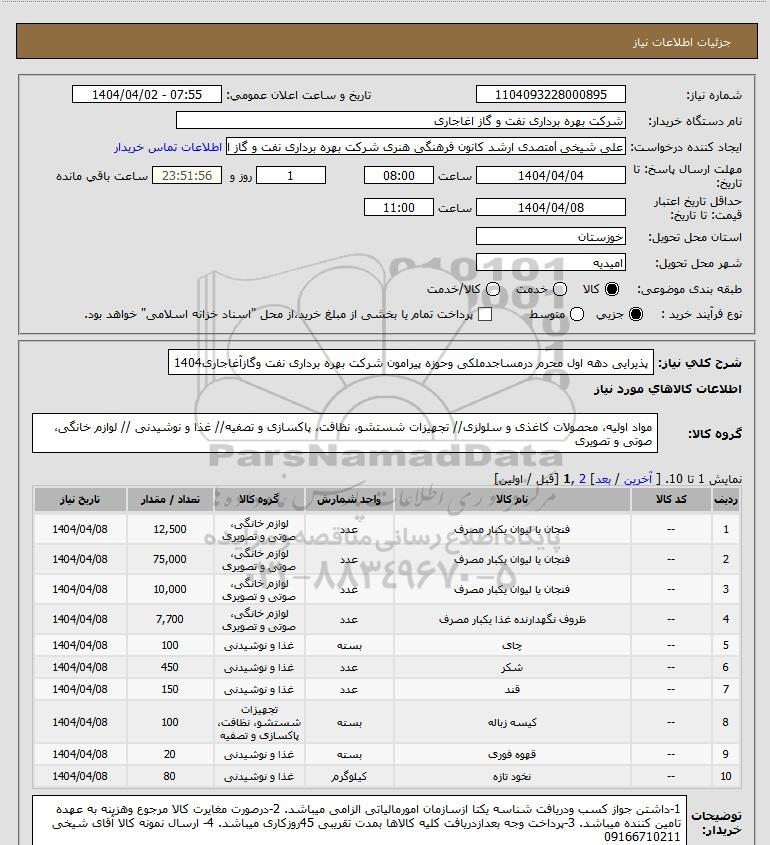
Task: Click ظروف نگهدارنده غذا یکبار مصرف item name
Action: [512, 620]
